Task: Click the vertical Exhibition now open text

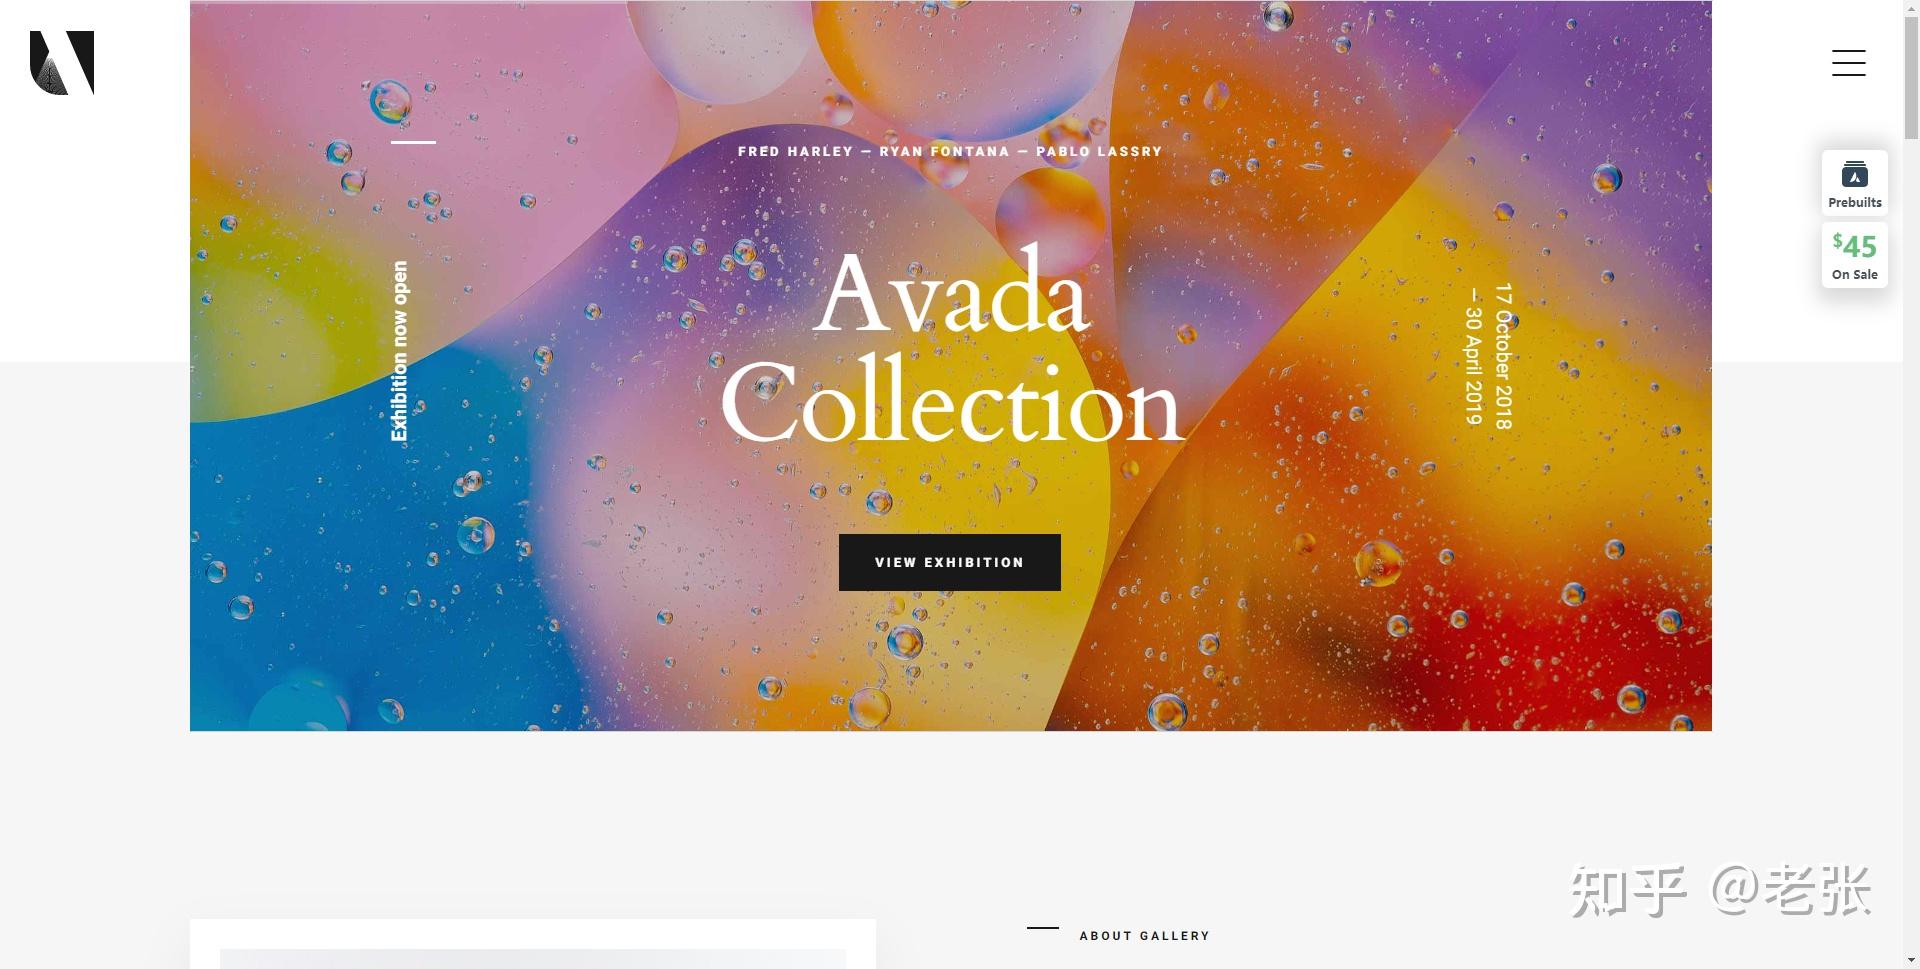Action: point(400,351)
